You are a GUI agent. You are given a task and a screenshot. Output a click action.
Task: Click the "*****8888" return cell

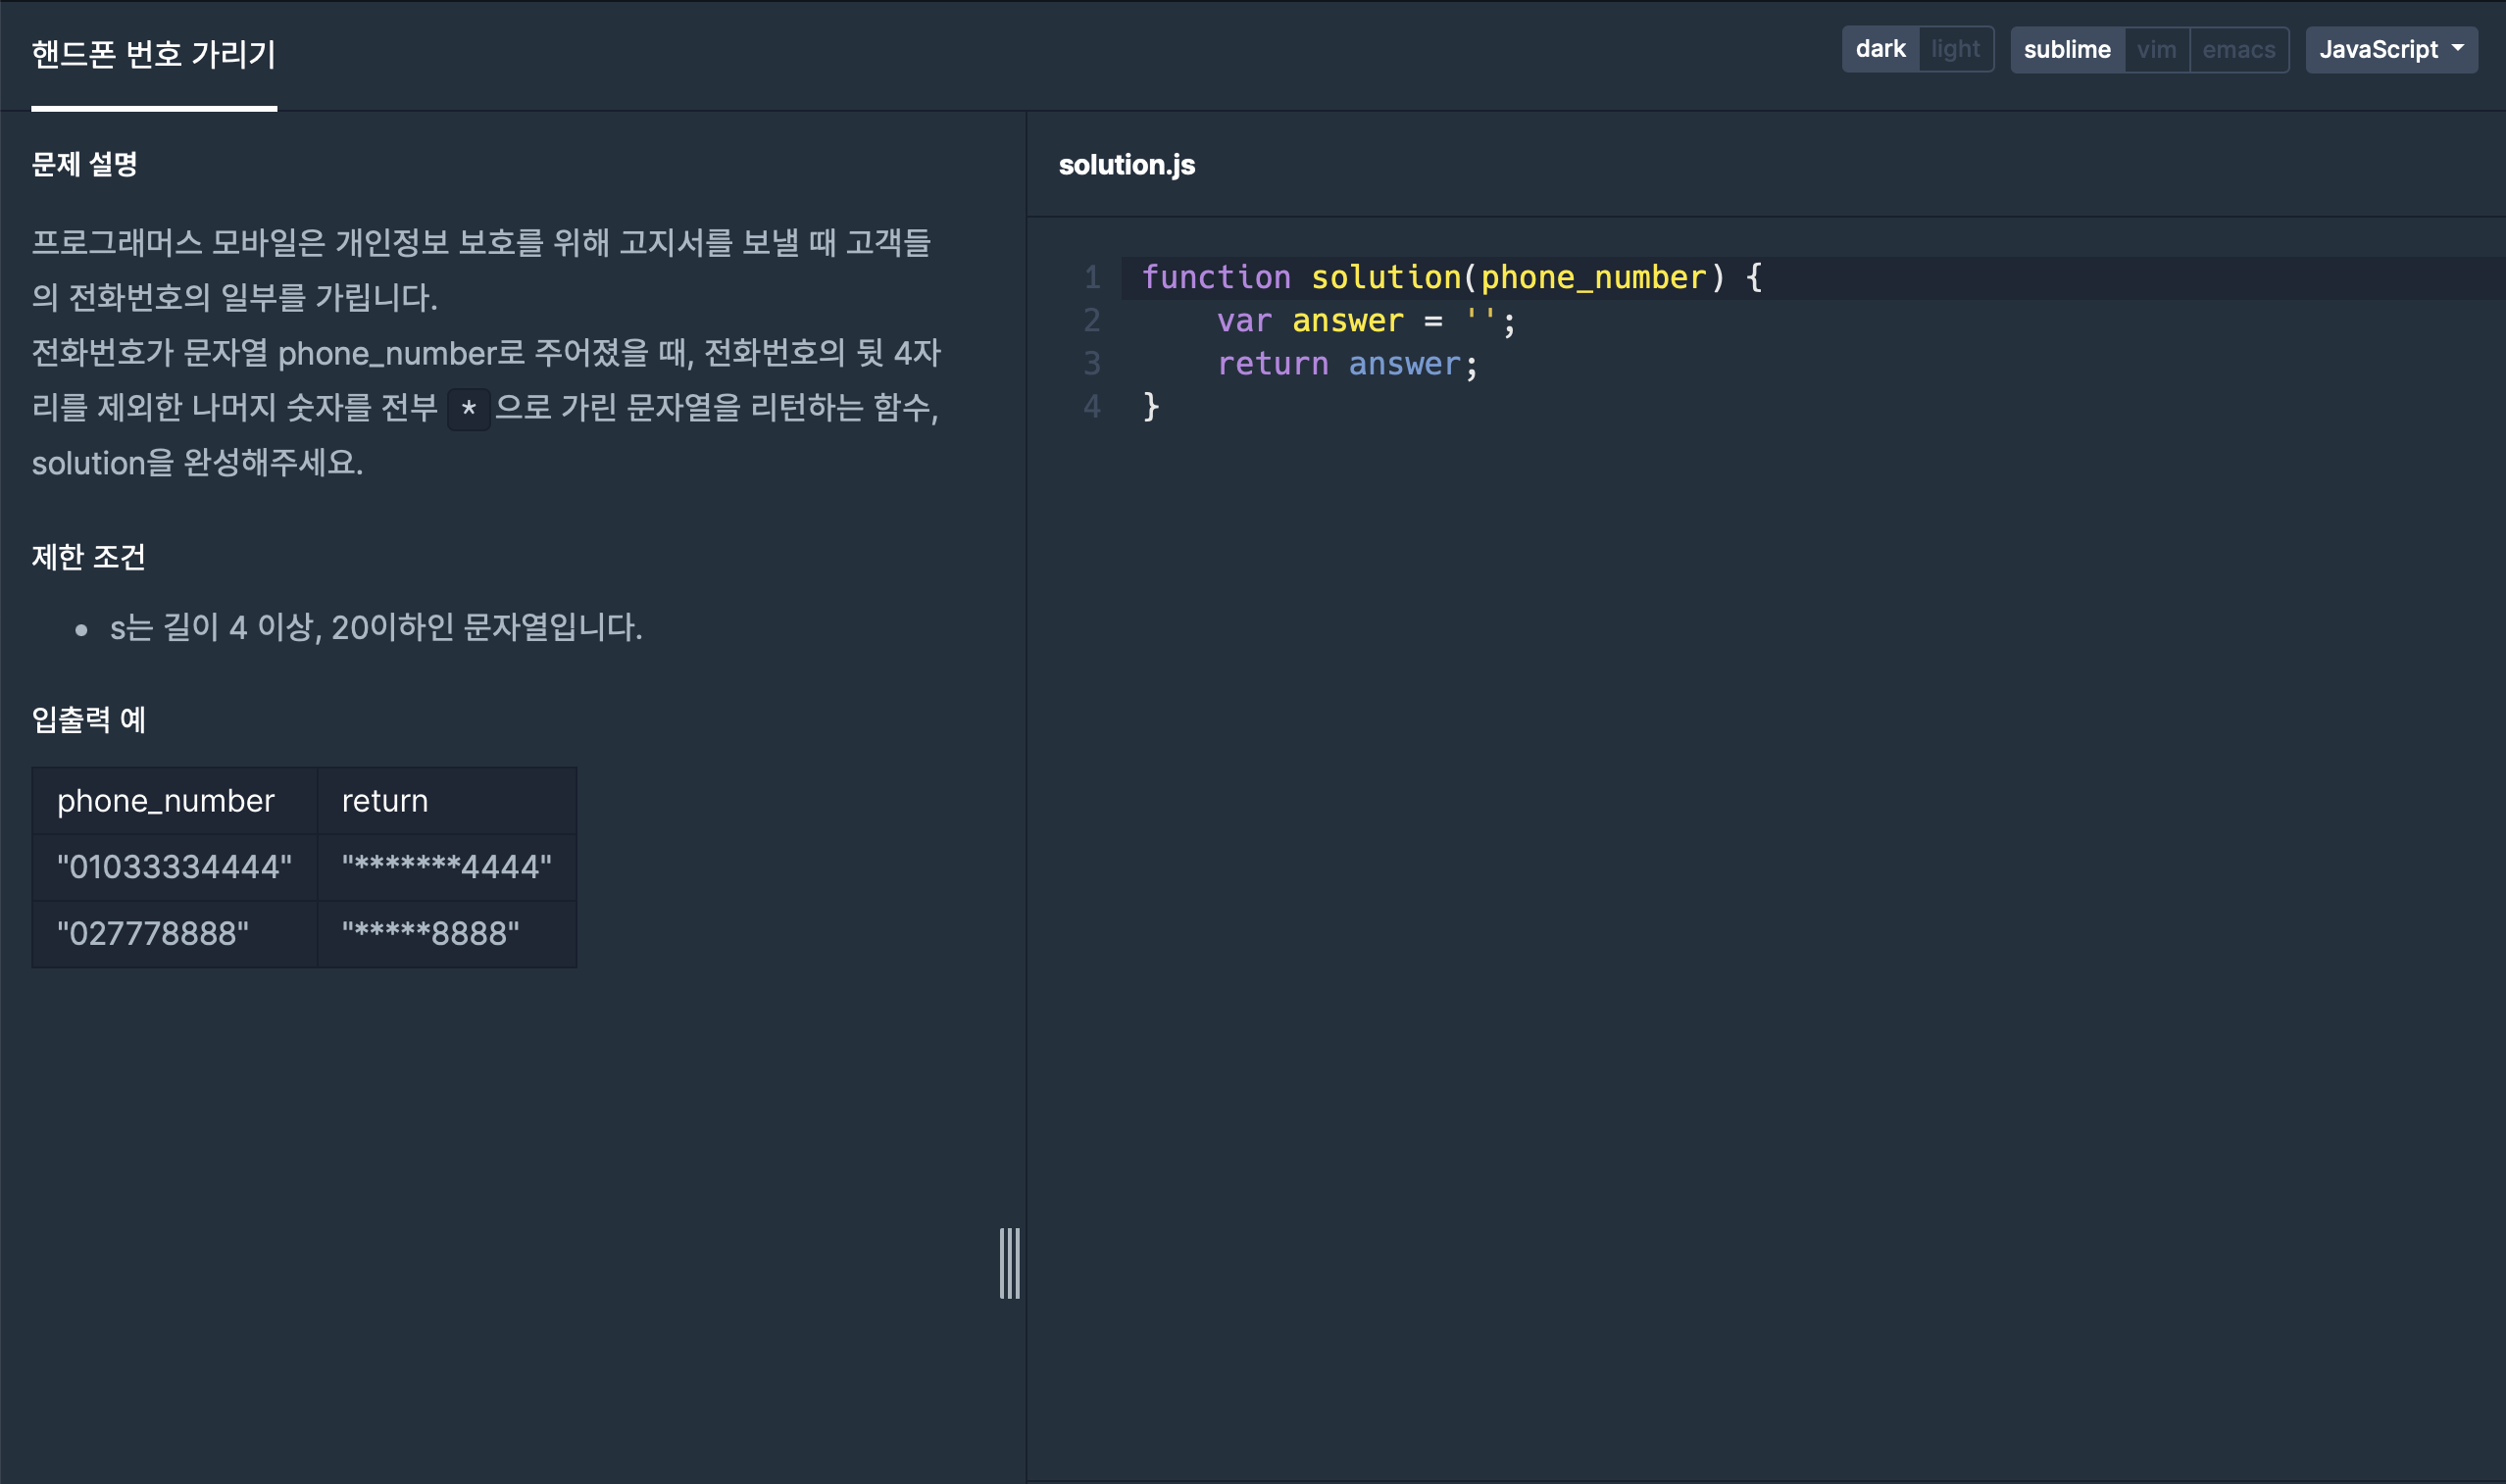(430, 933)
